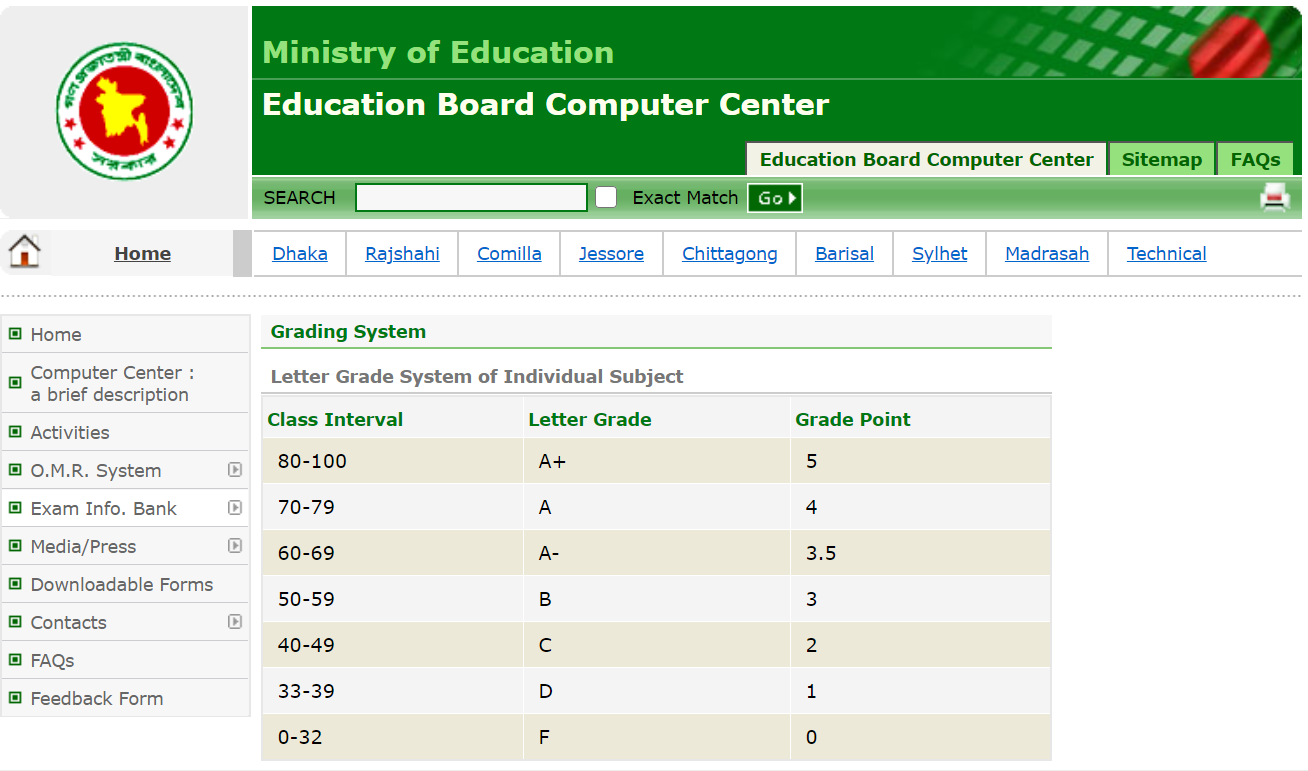Select Home in the sidebar menu
This screenshot has width=1308, height=771.
[125, 334]
